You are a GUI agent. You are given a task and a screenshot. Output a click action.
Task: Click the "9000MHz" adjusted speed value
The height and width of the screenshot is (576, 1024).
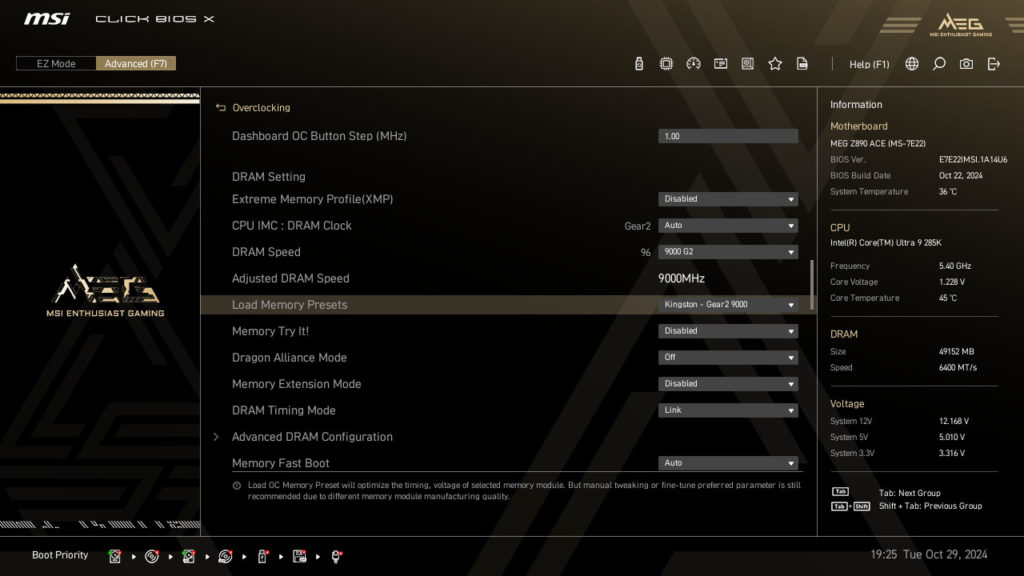[681, 278]
